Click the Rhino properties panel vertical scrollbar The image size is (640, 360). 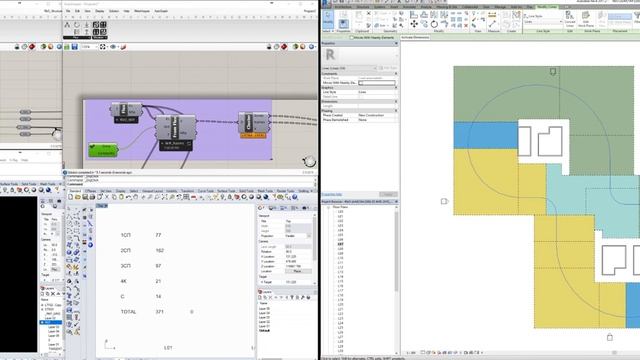(x=314, y=239)
